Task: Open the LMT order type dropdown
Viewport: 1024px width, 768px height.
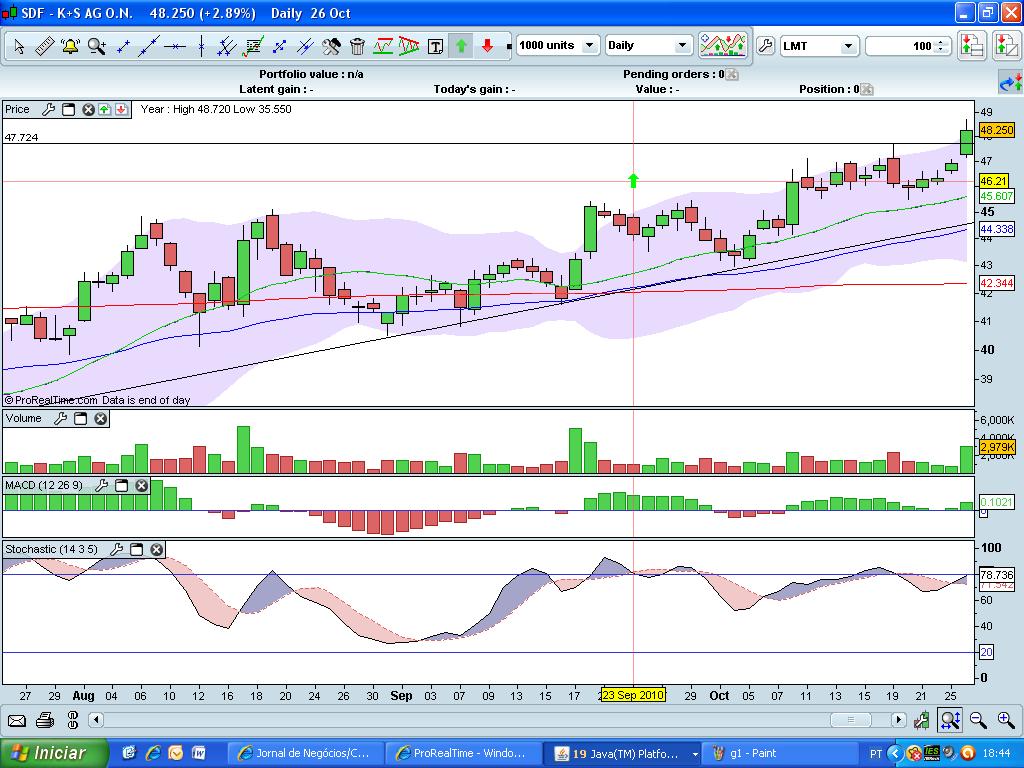Action: click(x=818, y=46)
